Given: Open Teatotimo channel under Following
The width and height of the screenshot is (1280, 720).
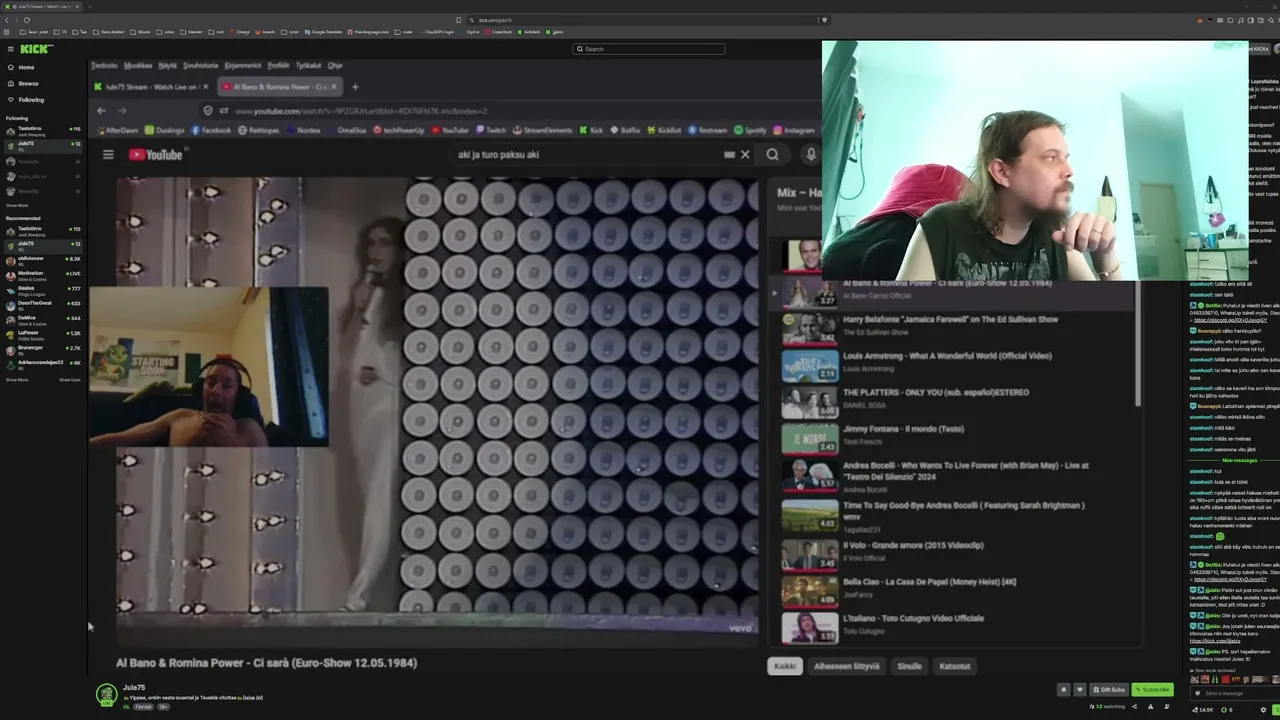Looking at the screenshot, I should (x=43, y=130).
